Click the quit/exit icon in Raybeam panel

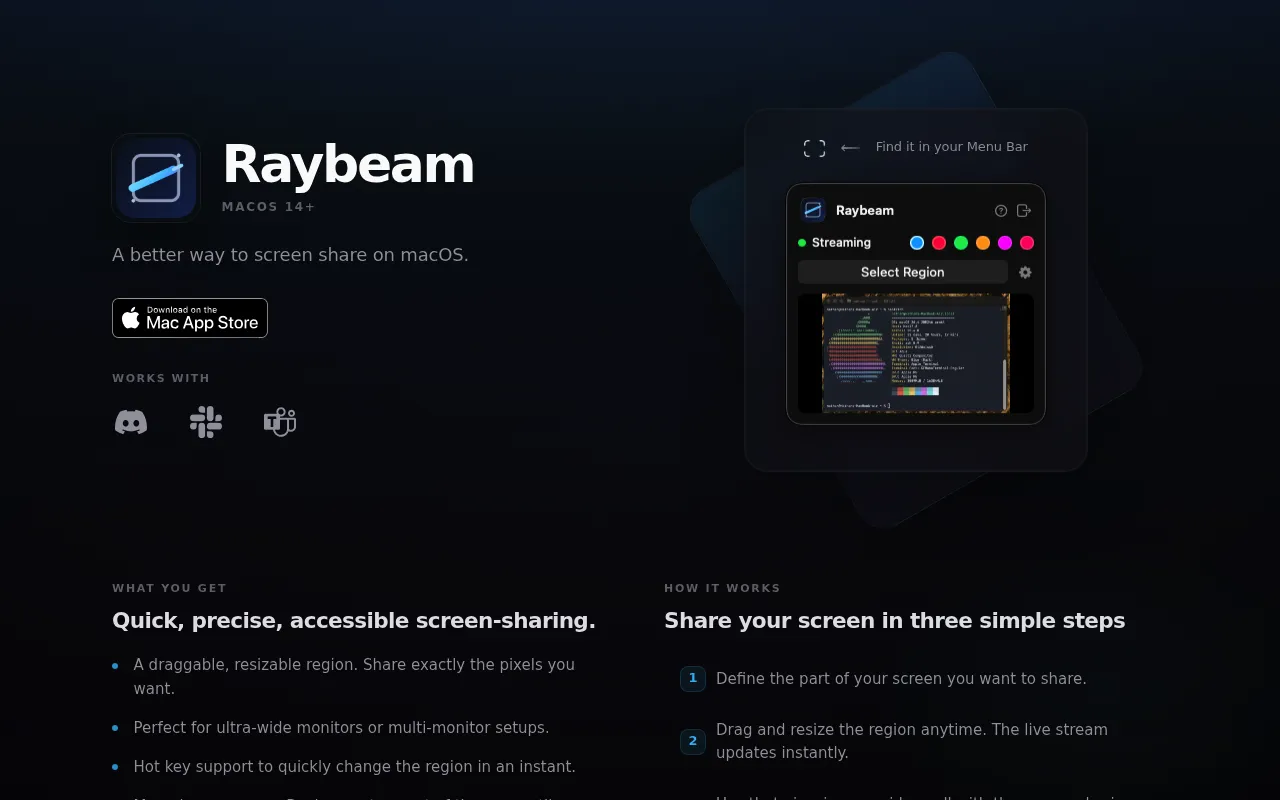click(1024, 211)
